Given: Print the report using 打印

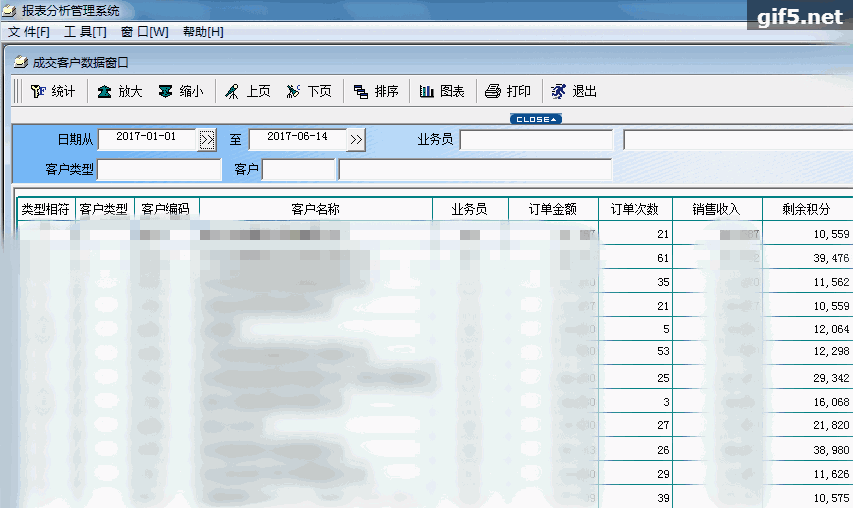Looking at the screenshot, I should coord(507,91).
